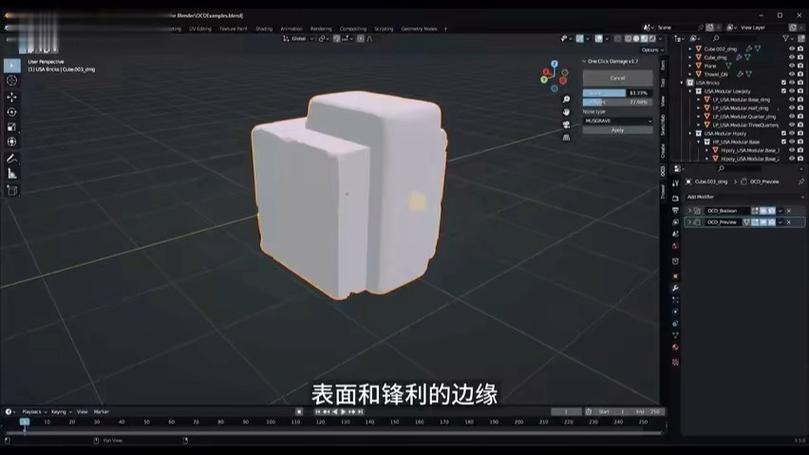
Task: Open the timeline Marker menu
Action: point(101,412)
